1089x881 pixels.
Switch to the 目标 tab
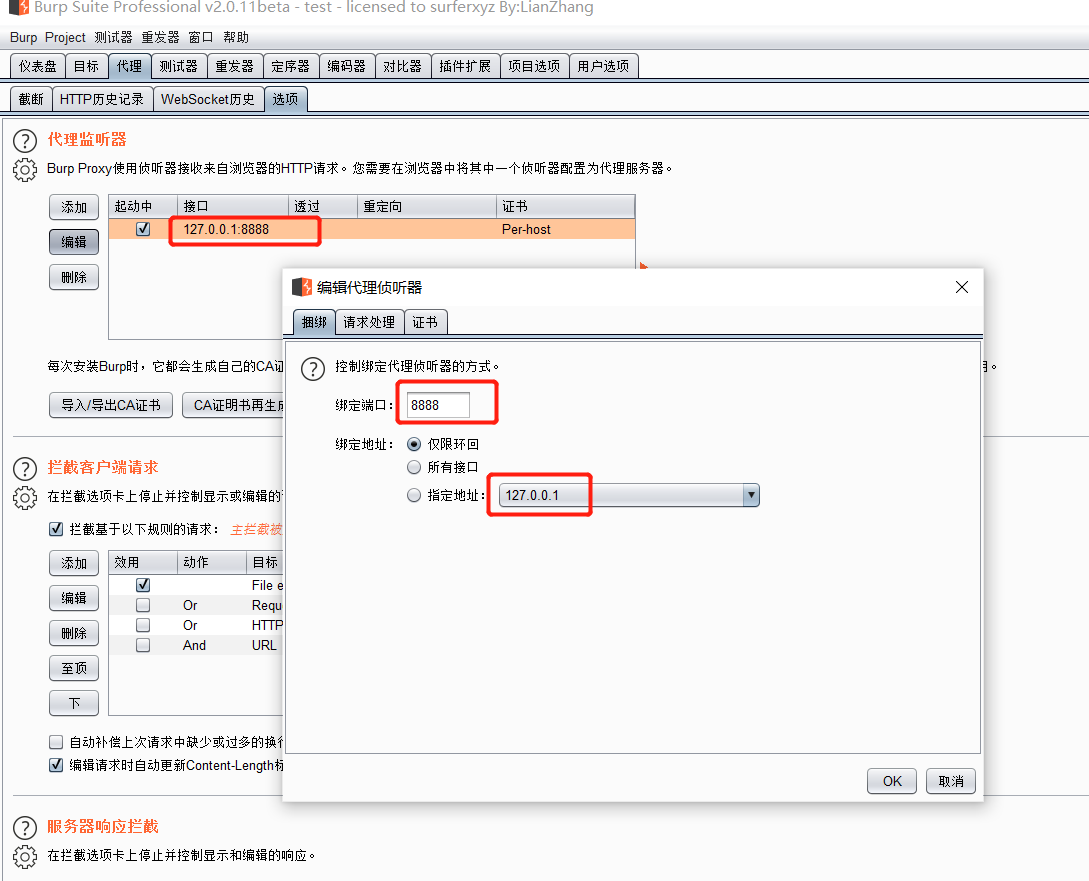tap(87, 66)
